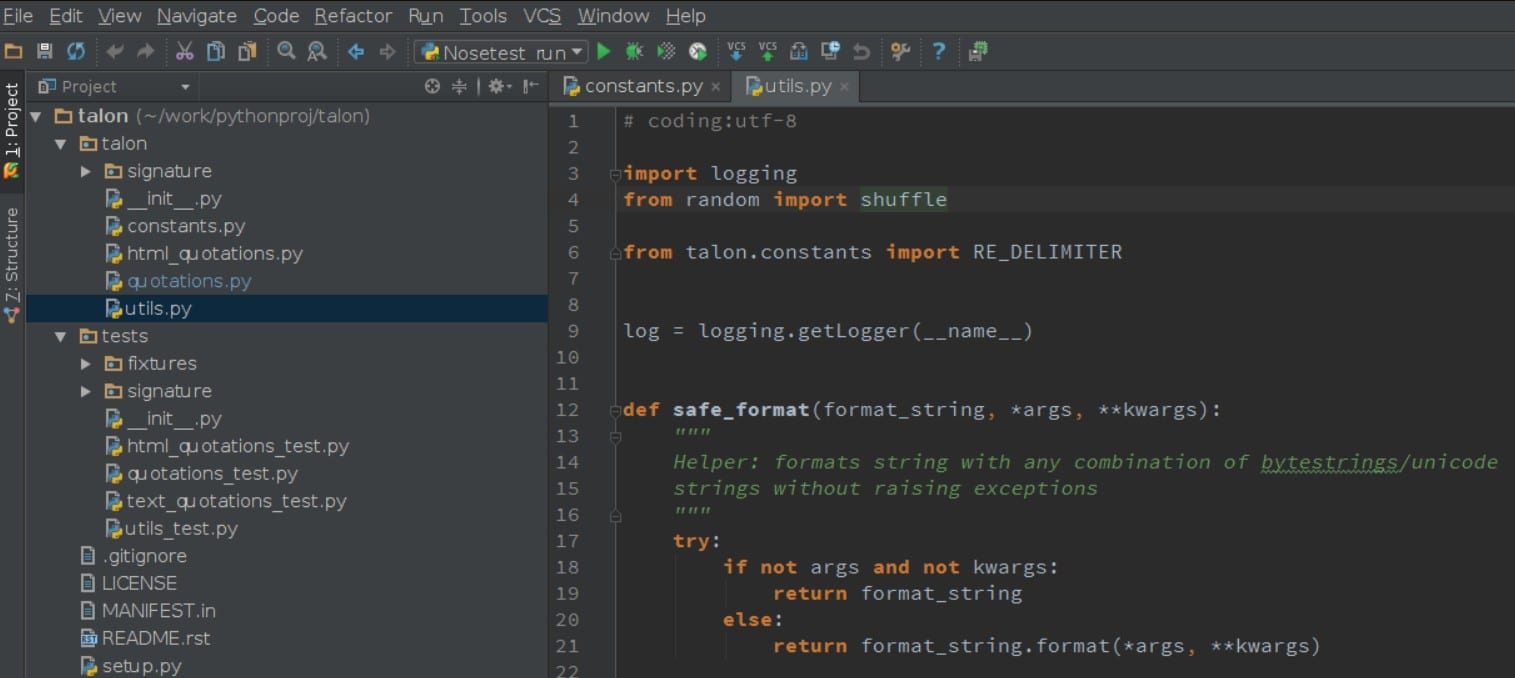Start debugging with the Debug icon
This screenshot has width=1515, height=678.
(x=633, y=51)
